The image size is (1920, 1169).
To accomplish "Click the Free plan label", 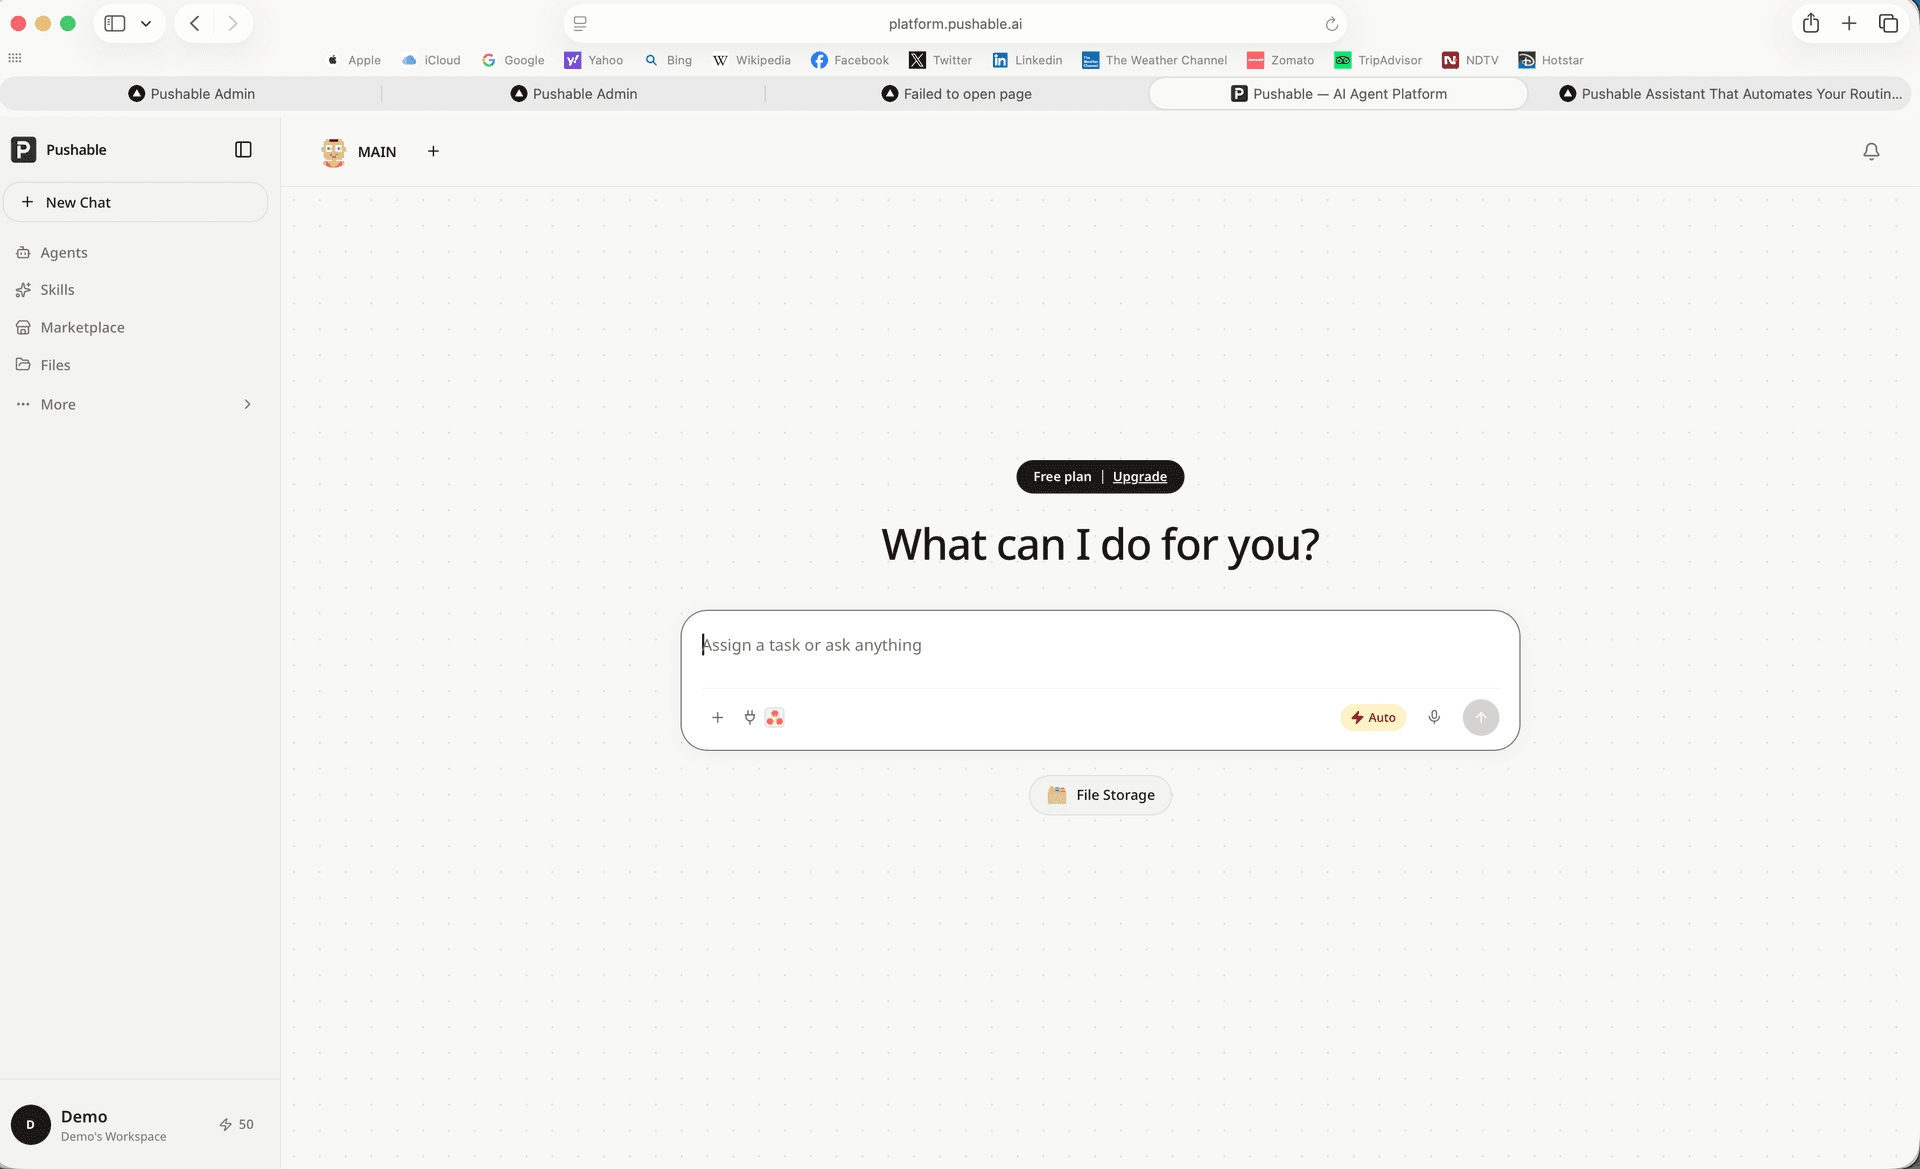I will tap(1062, 477).
